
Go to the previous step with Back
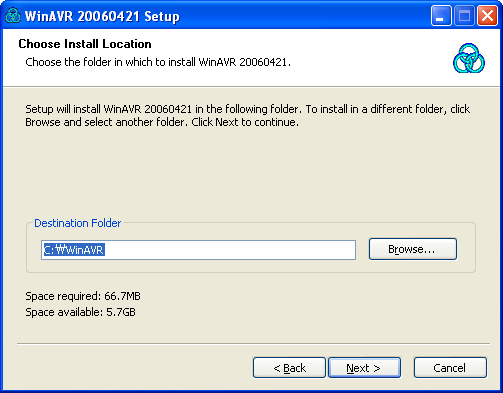(289, 368)
